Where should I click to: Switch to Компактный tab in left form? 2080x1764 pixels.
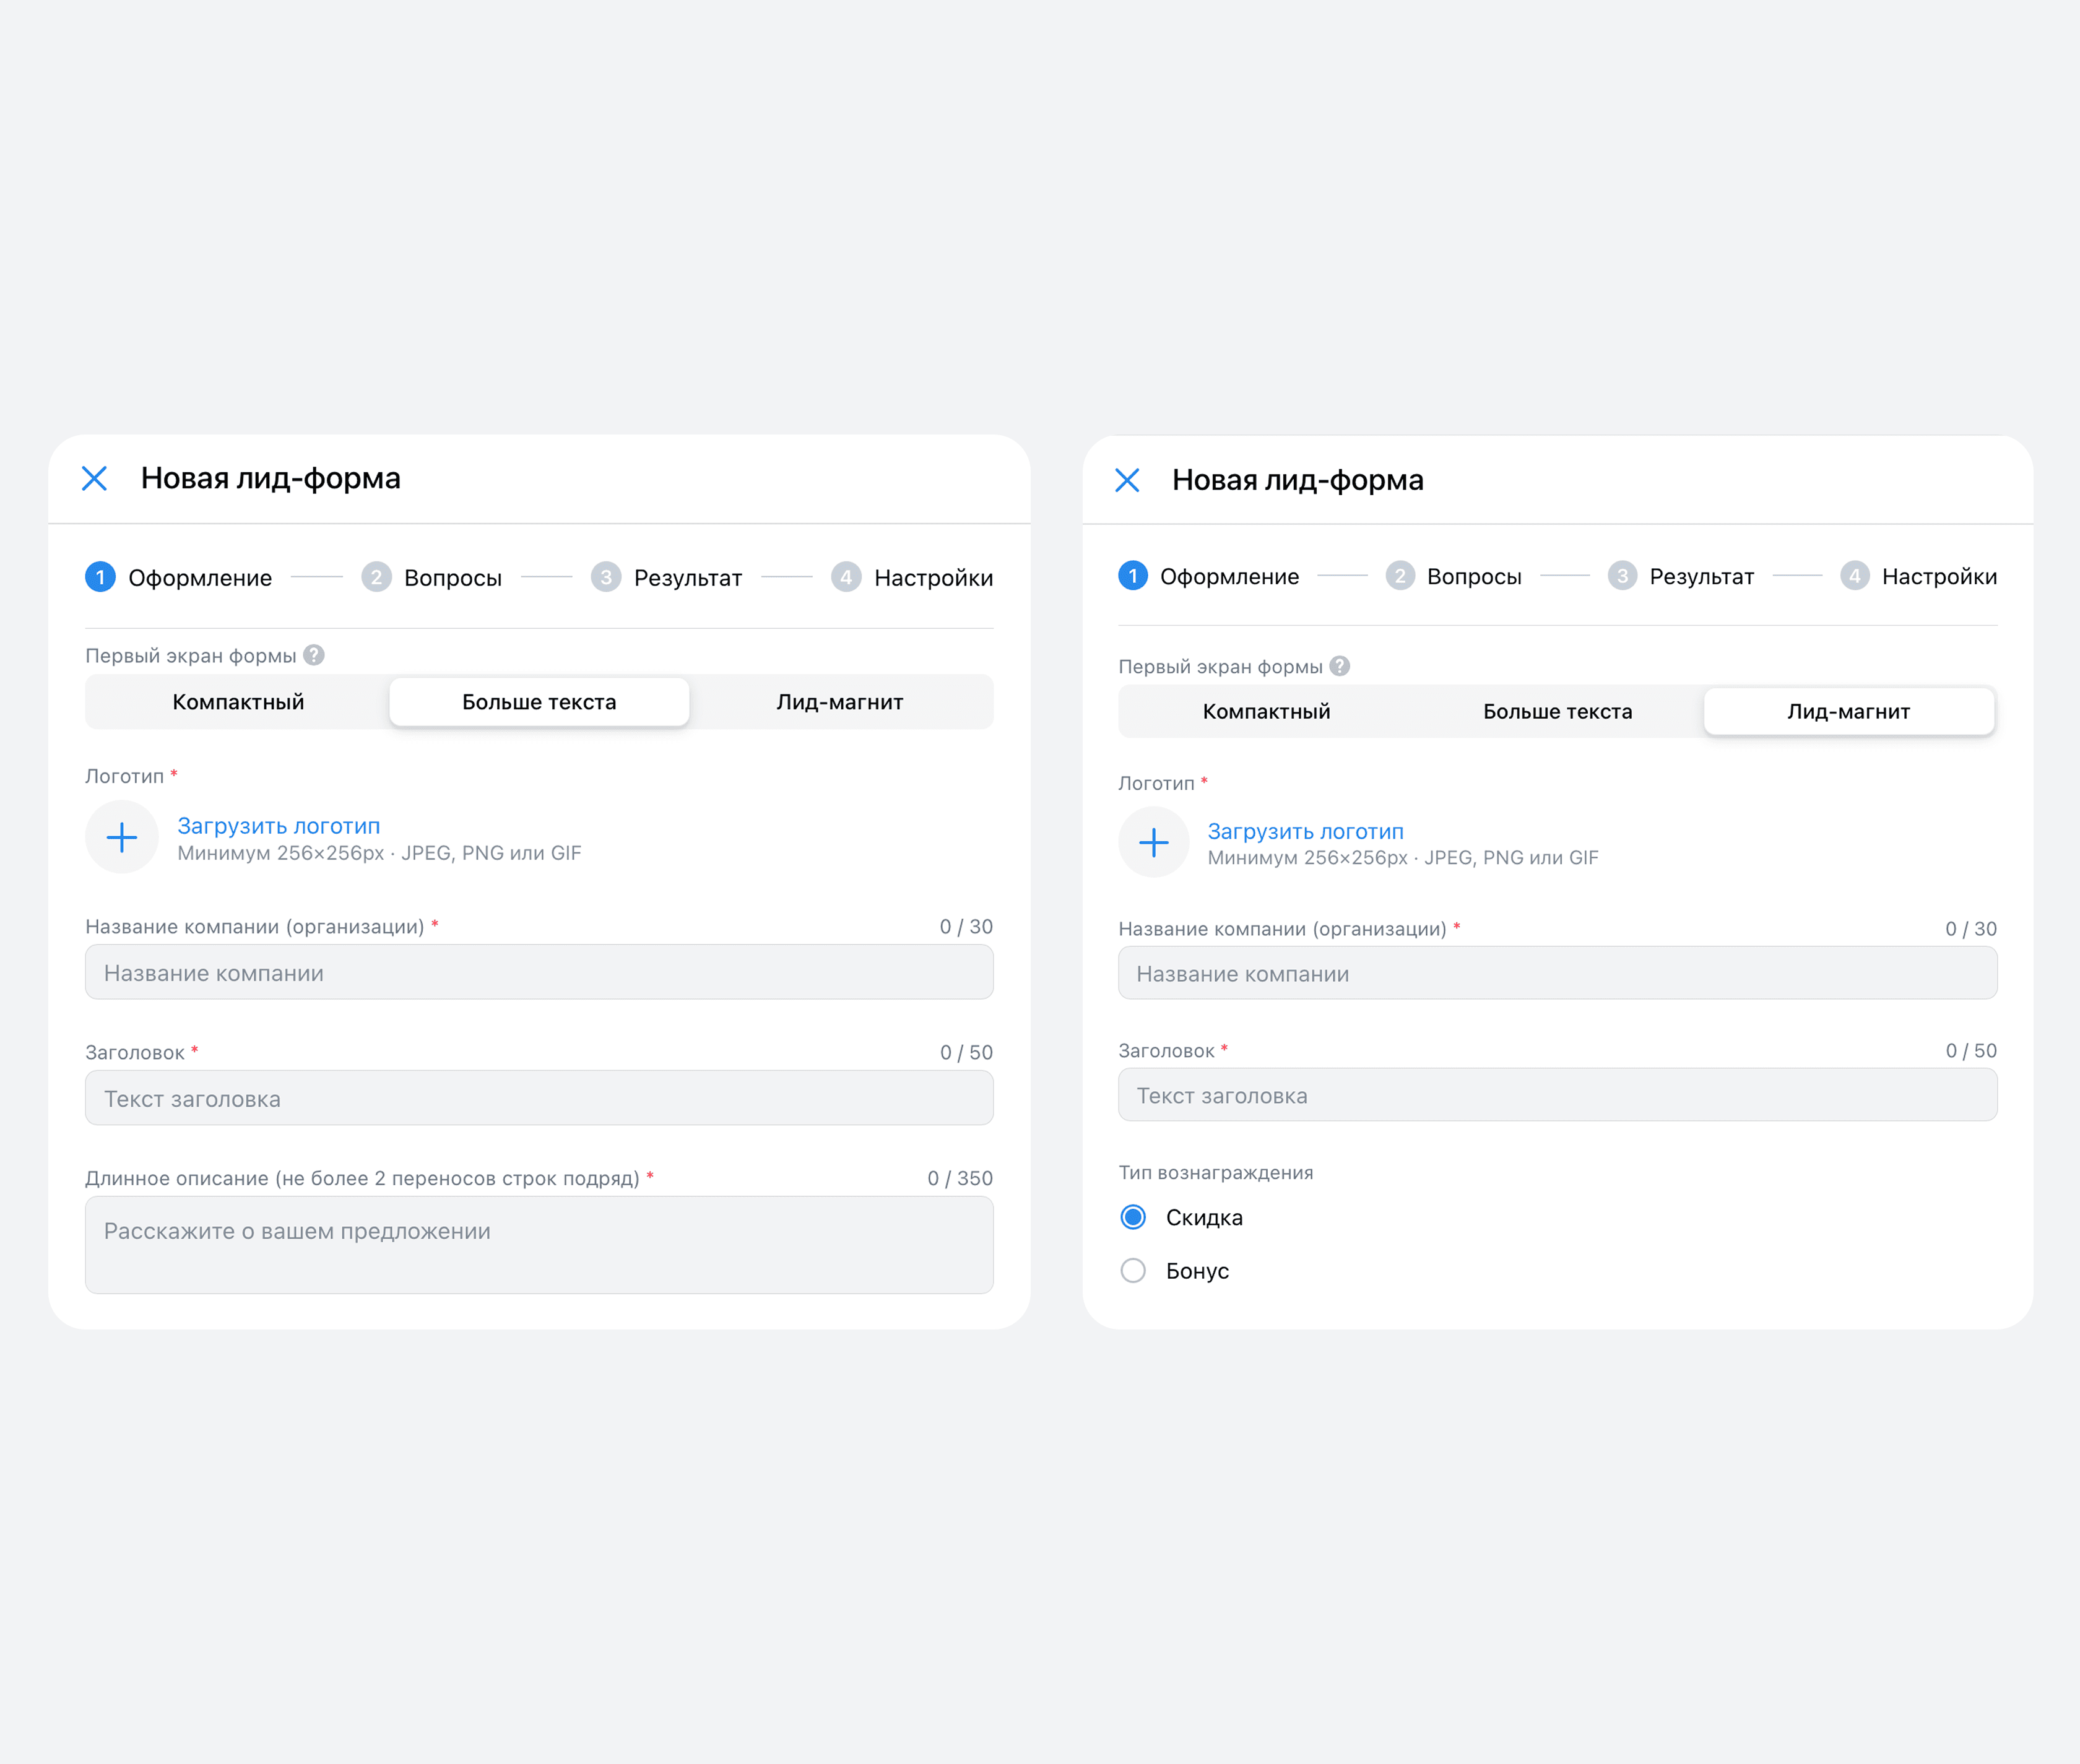click(238, 702)
